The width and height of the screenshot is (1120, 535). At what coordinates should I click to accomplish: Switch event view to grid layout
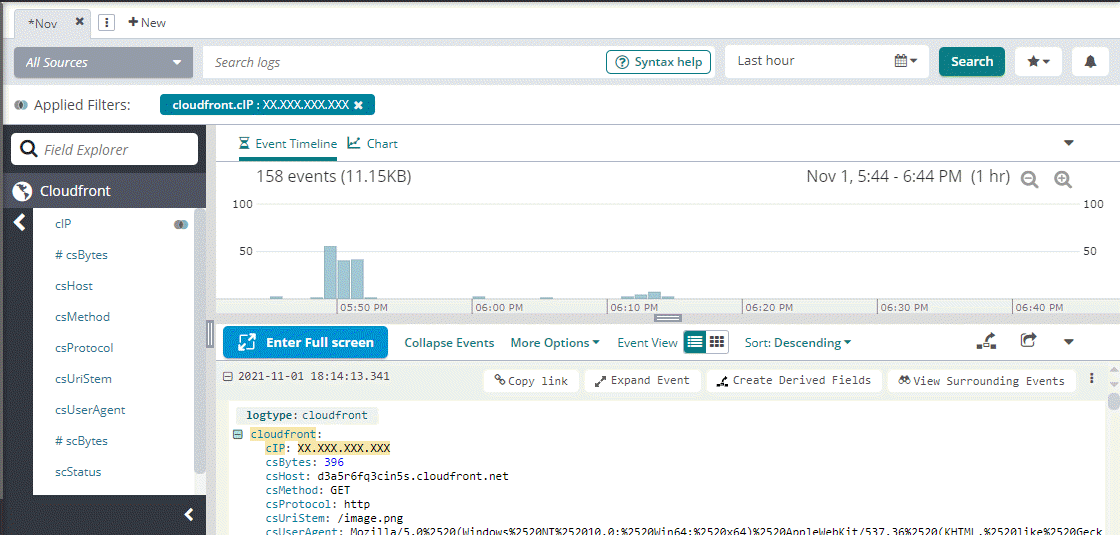(x=717, y=342)
